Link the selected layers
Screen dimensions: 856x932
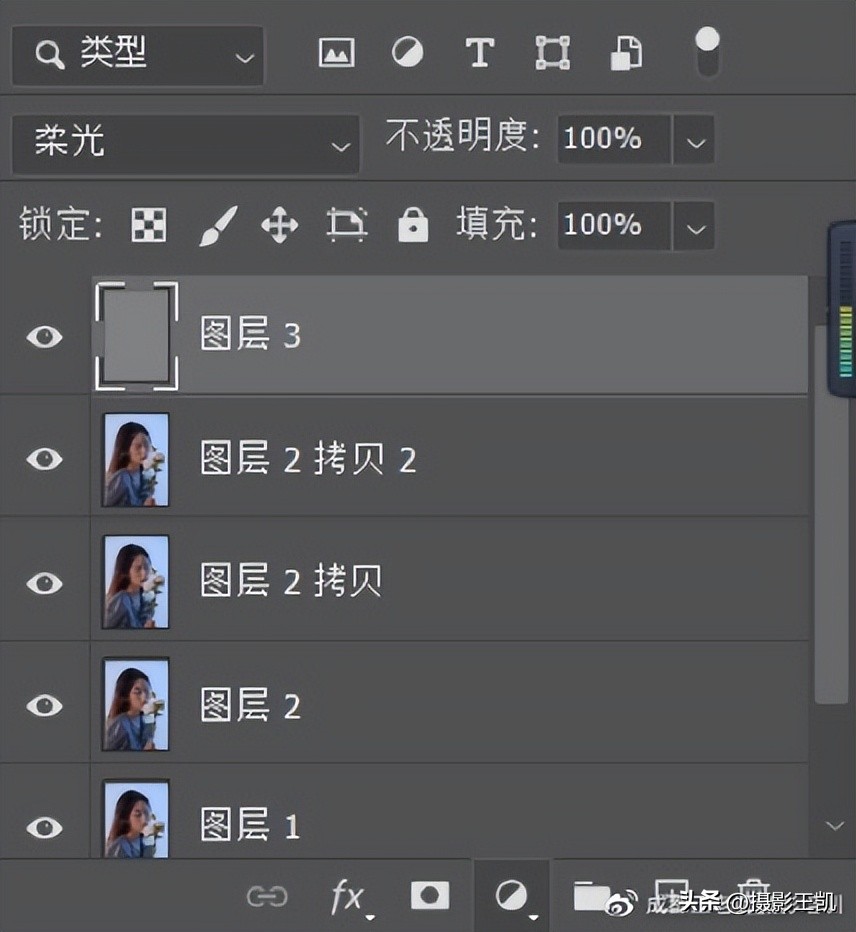point(268,897)
